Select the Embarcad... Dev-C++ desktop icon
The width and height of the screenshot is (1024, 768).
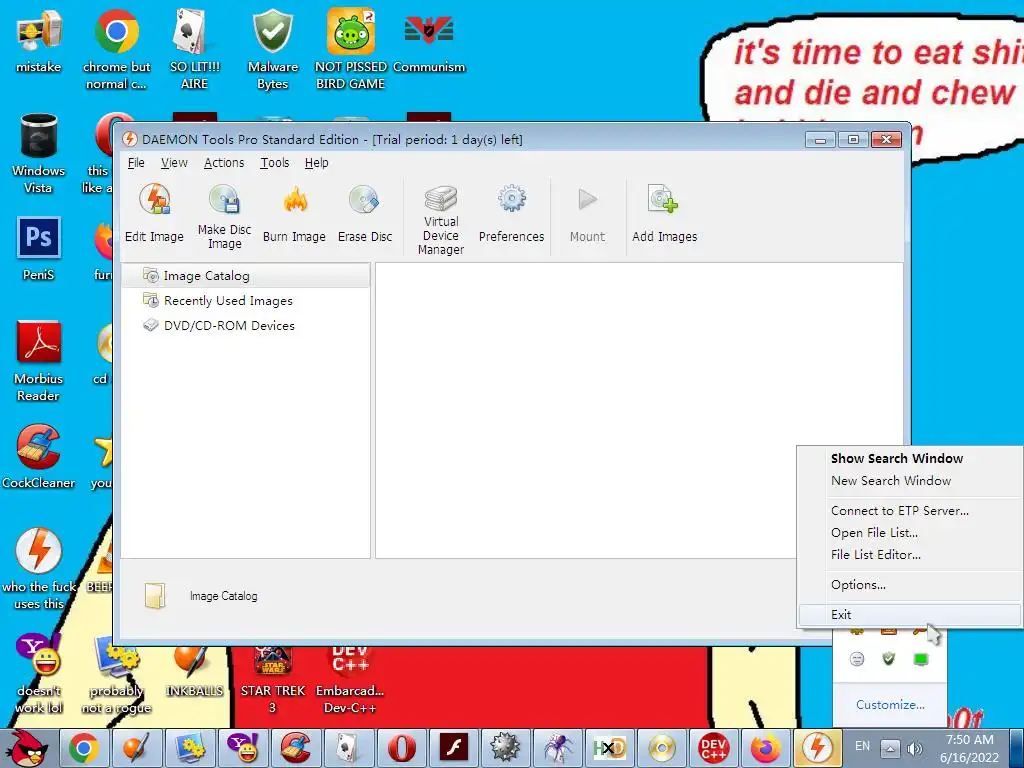point(350,679)
